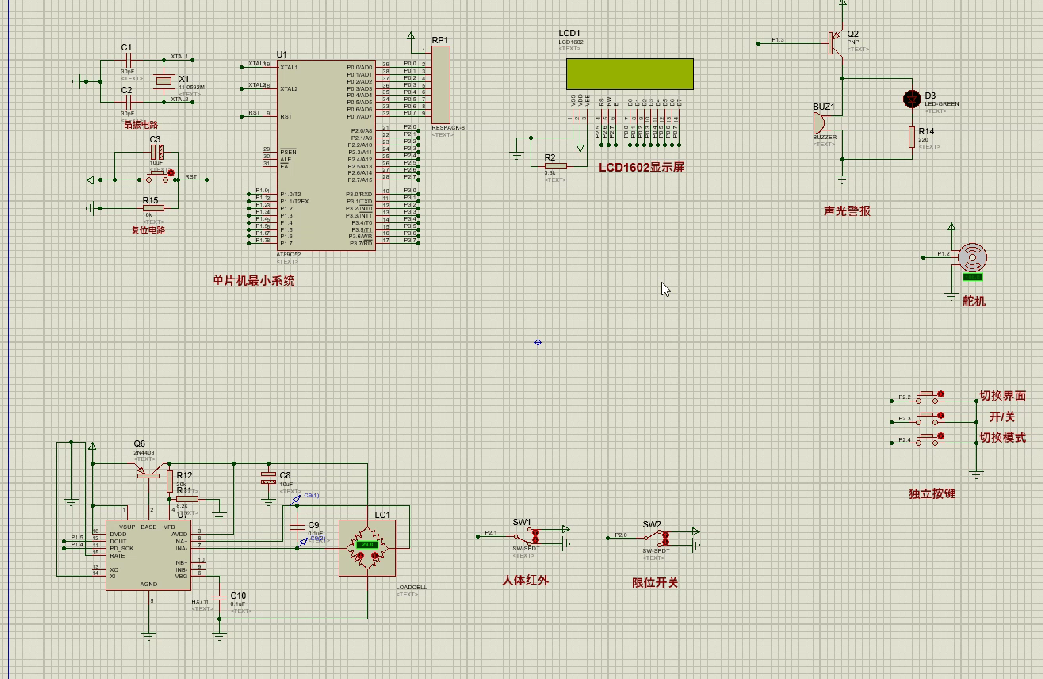This screenshot has width=1043, height=679.
Task: Select the U1 microcontroller chip
Action: [x=326, y=156]
